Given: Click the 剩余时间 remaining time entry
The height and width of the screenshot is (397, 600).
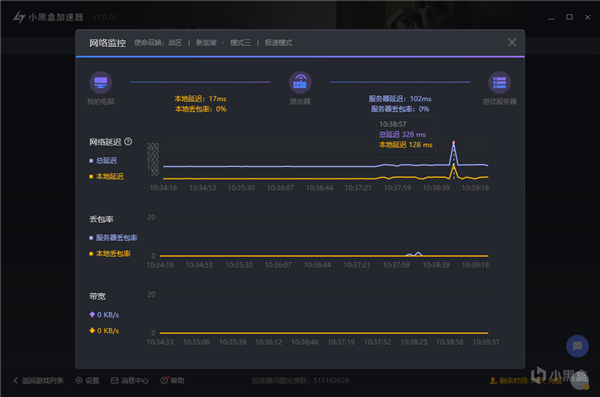Looking at the screenshot, I should point(525,381).
